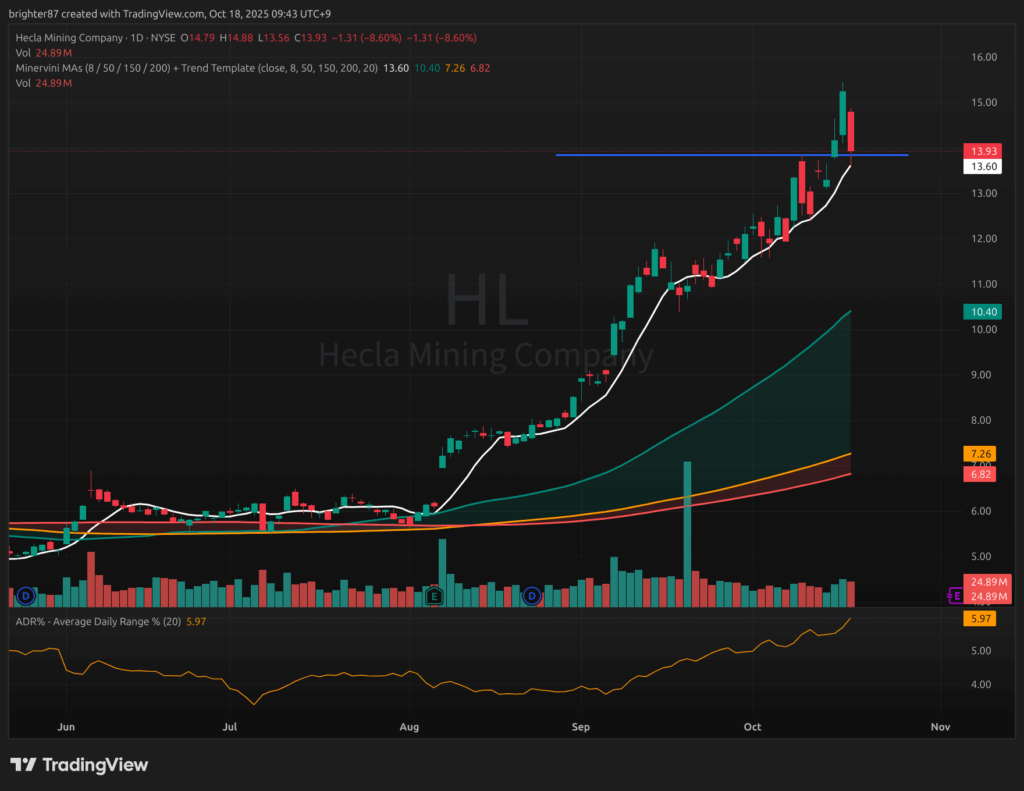The height and width of the screenshot is (791, 1024).
Task: Click the Nov label on time axis
Action: click(x=938, y=725)
